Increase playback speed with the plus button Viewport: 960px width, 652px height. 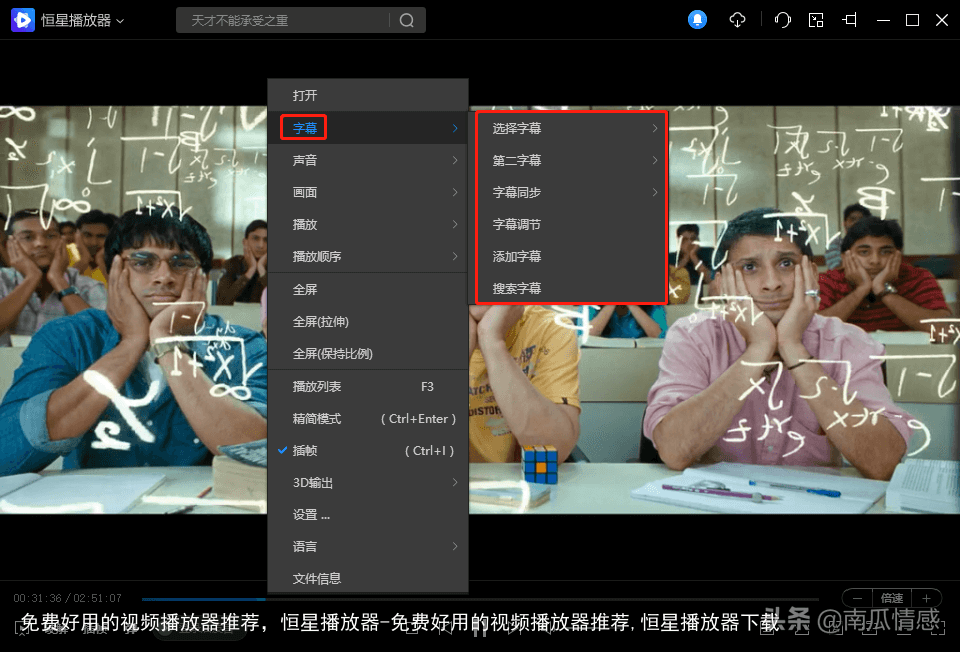tap(926, 598)
